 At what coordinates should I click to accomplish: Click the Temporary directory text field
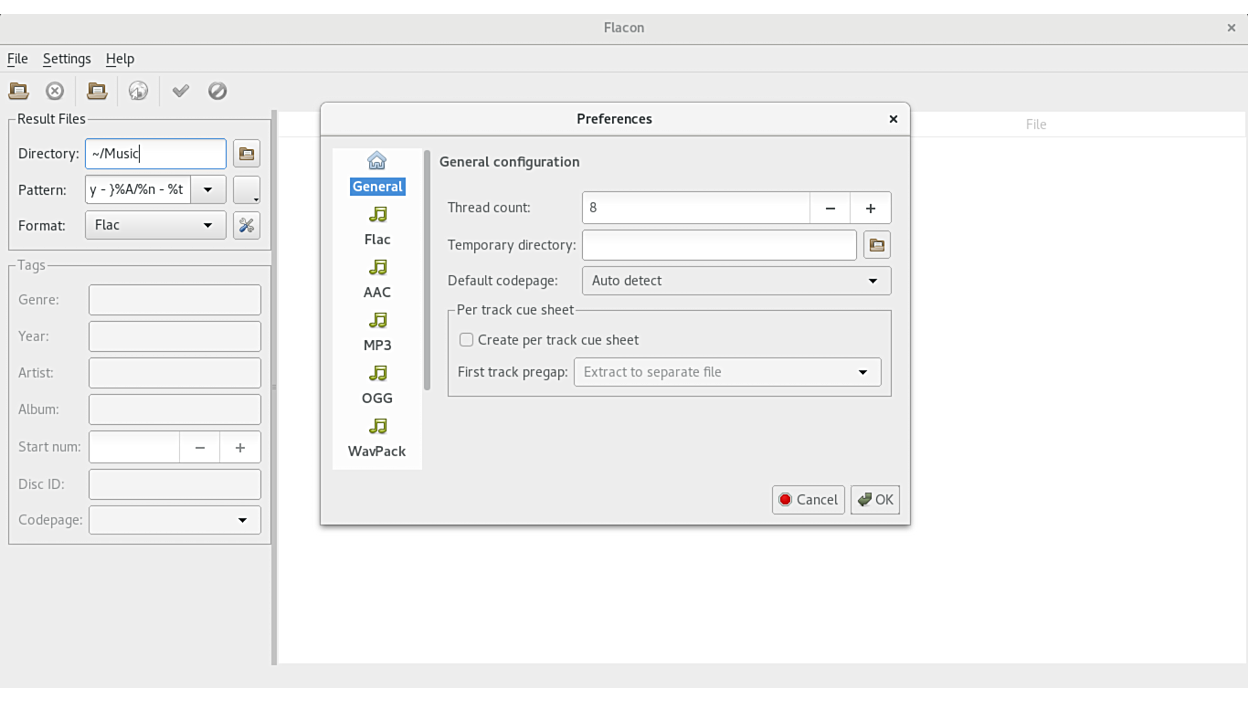coord(719,245)
